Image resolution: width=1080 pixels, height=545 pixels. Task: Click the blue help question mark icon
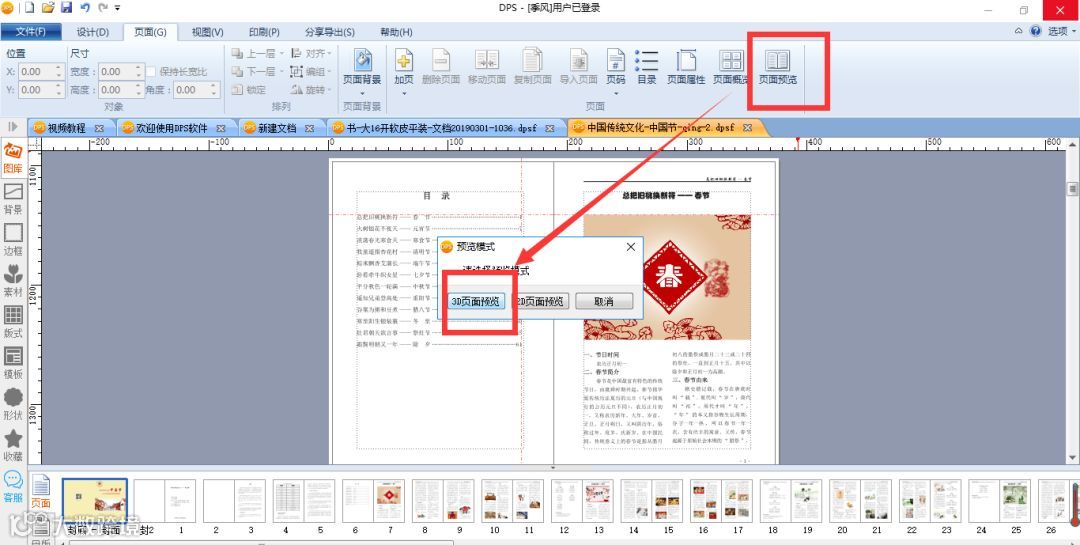click(x=1035, y=31)
